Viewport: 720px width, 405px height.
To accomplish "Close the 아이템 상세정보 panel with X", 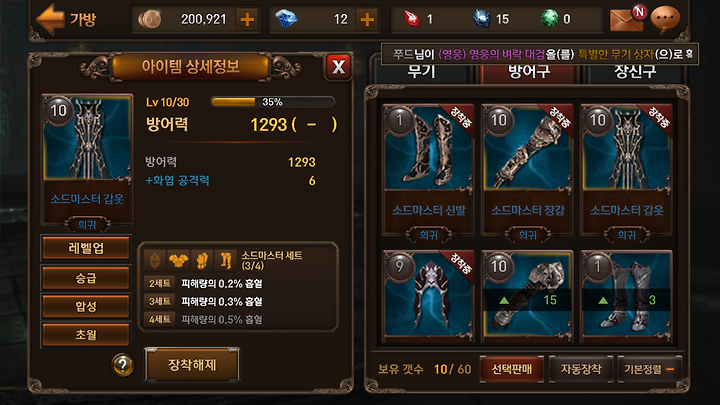I will (338, 67).
